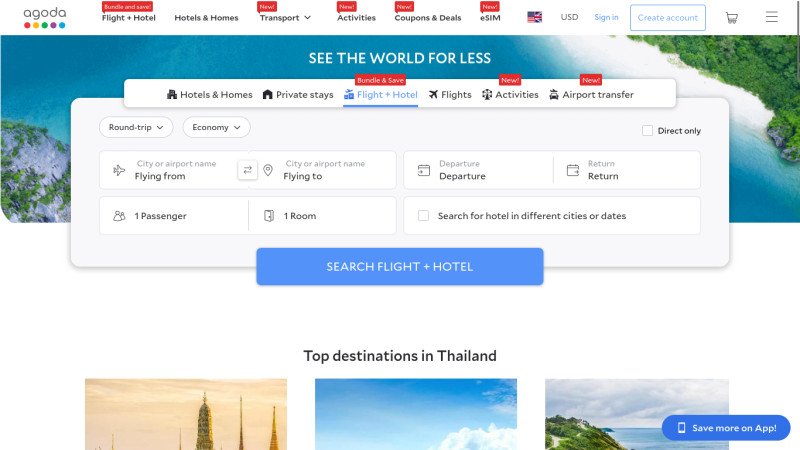Click the Create account button
This screenshot has width=800, height=450.
click(667, 17)
